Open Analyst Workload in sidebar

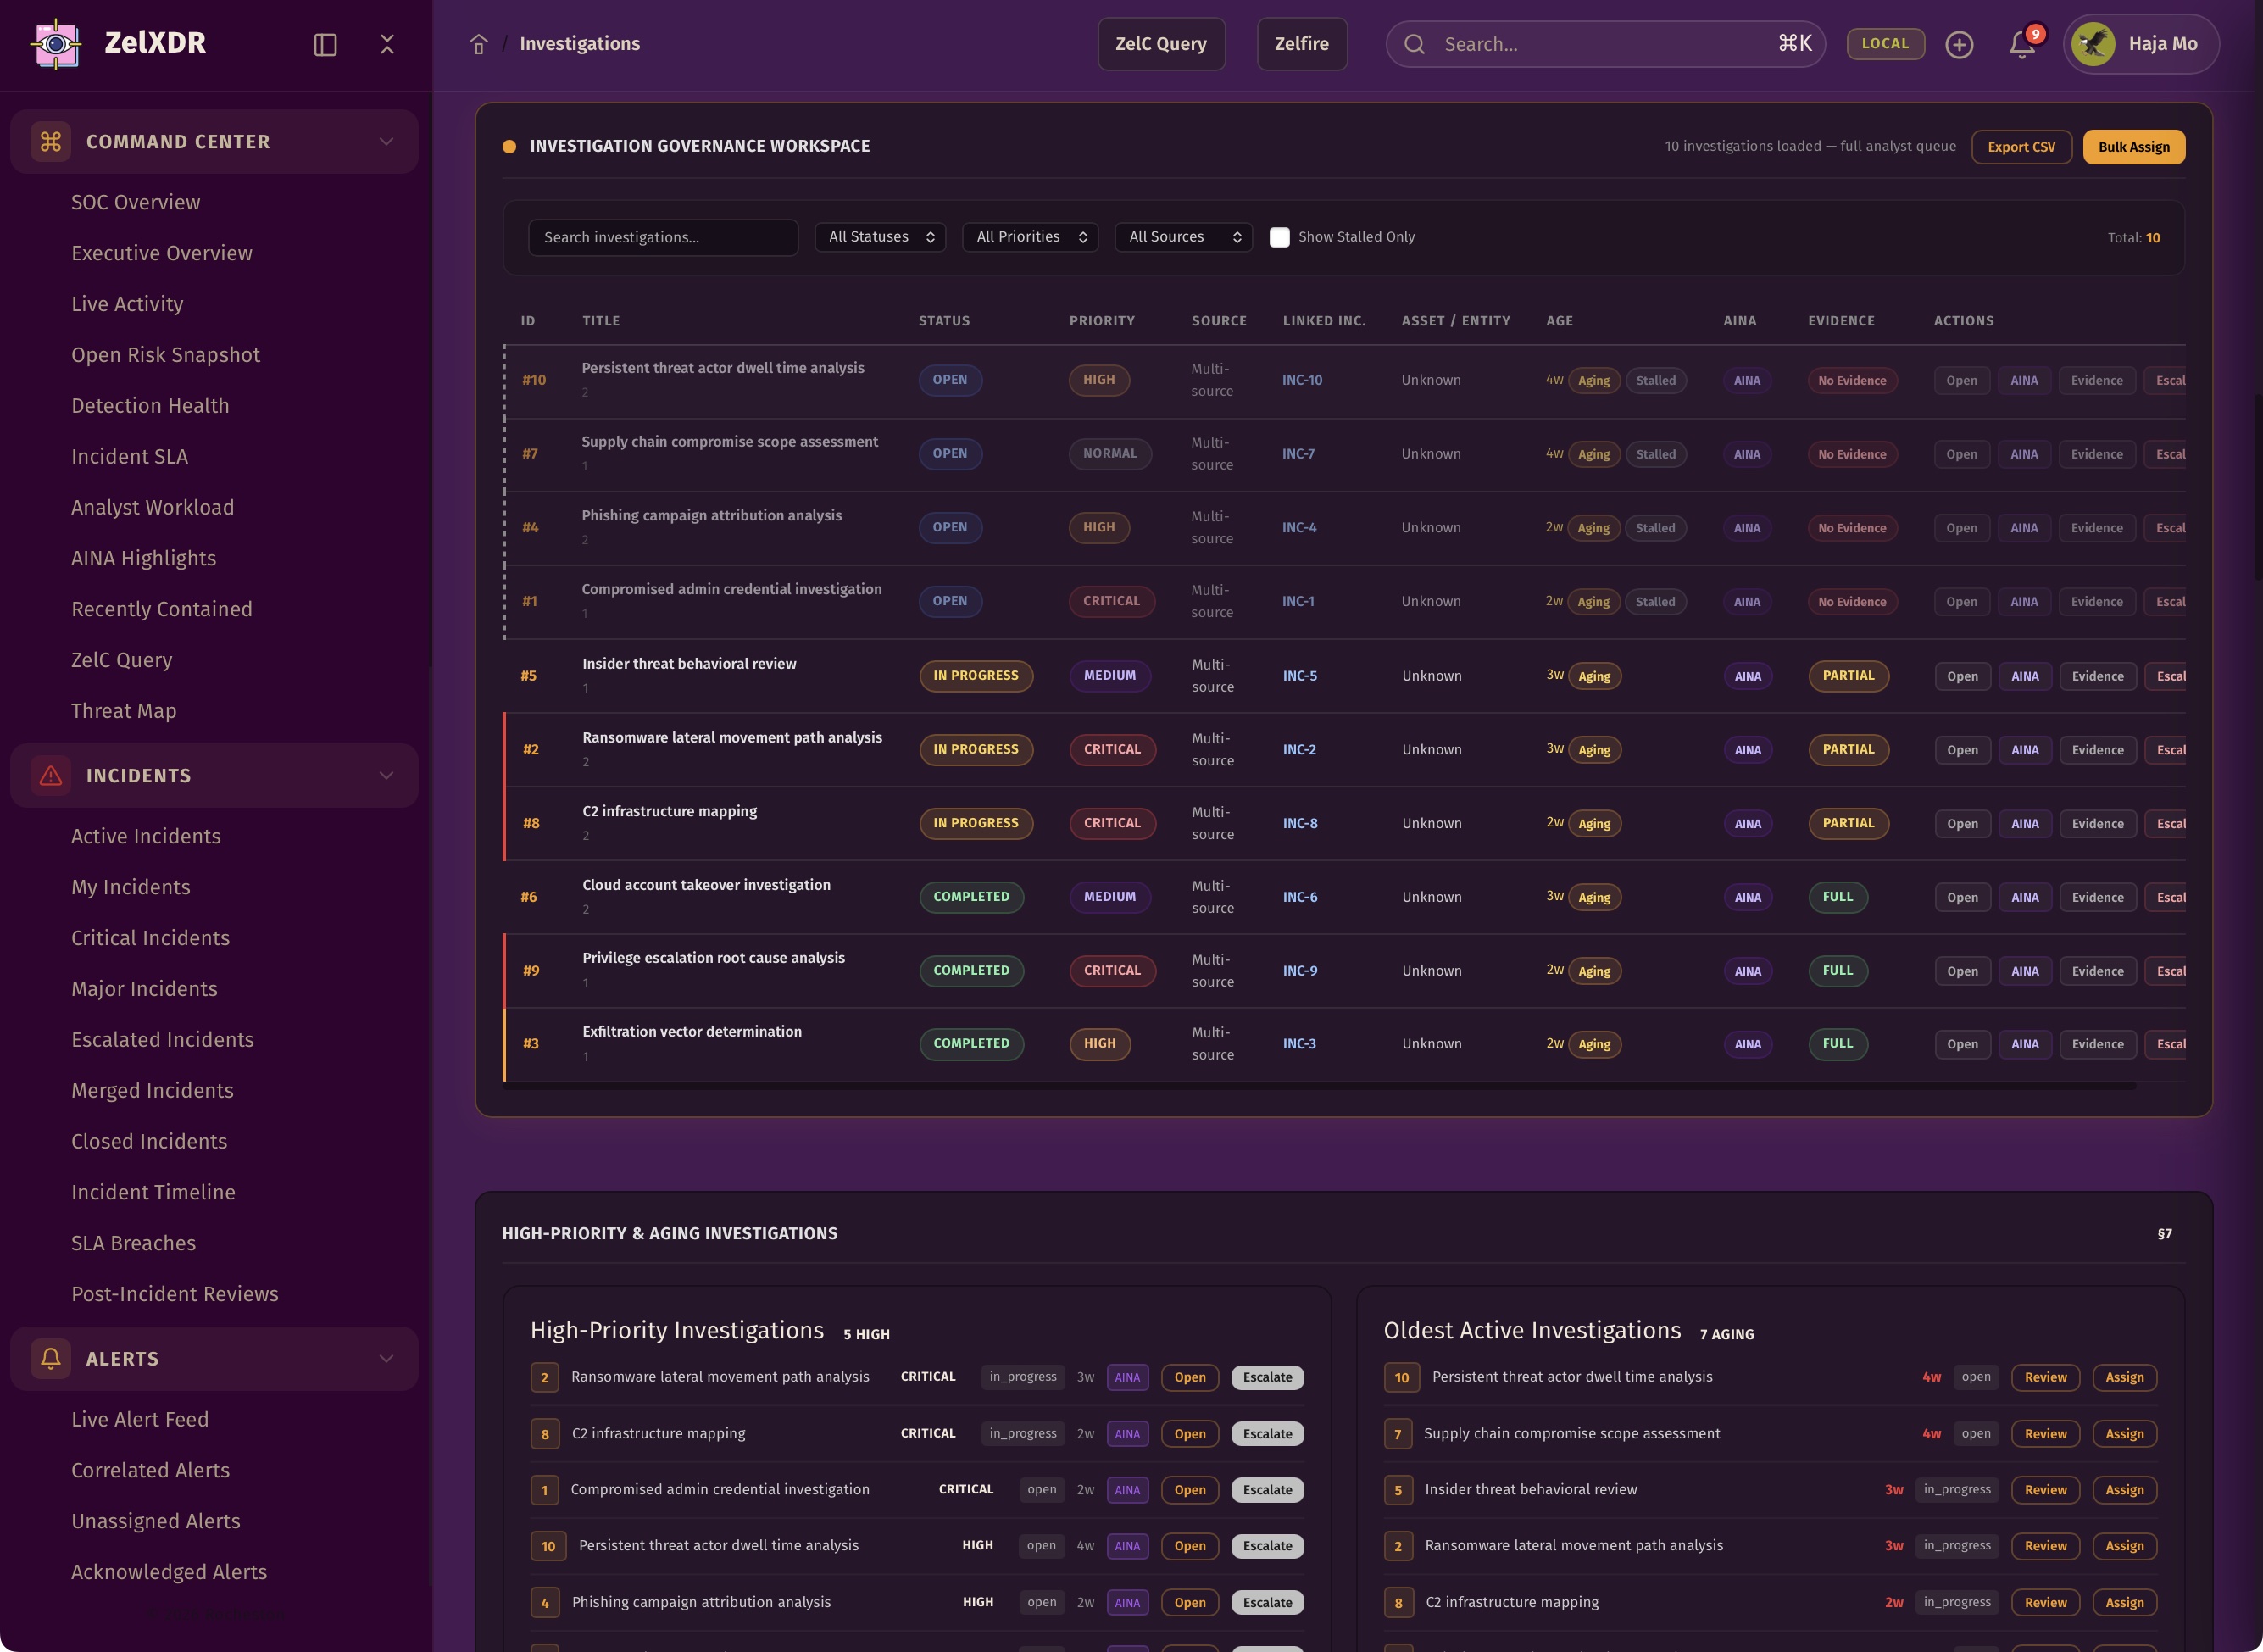coord(152,507)
